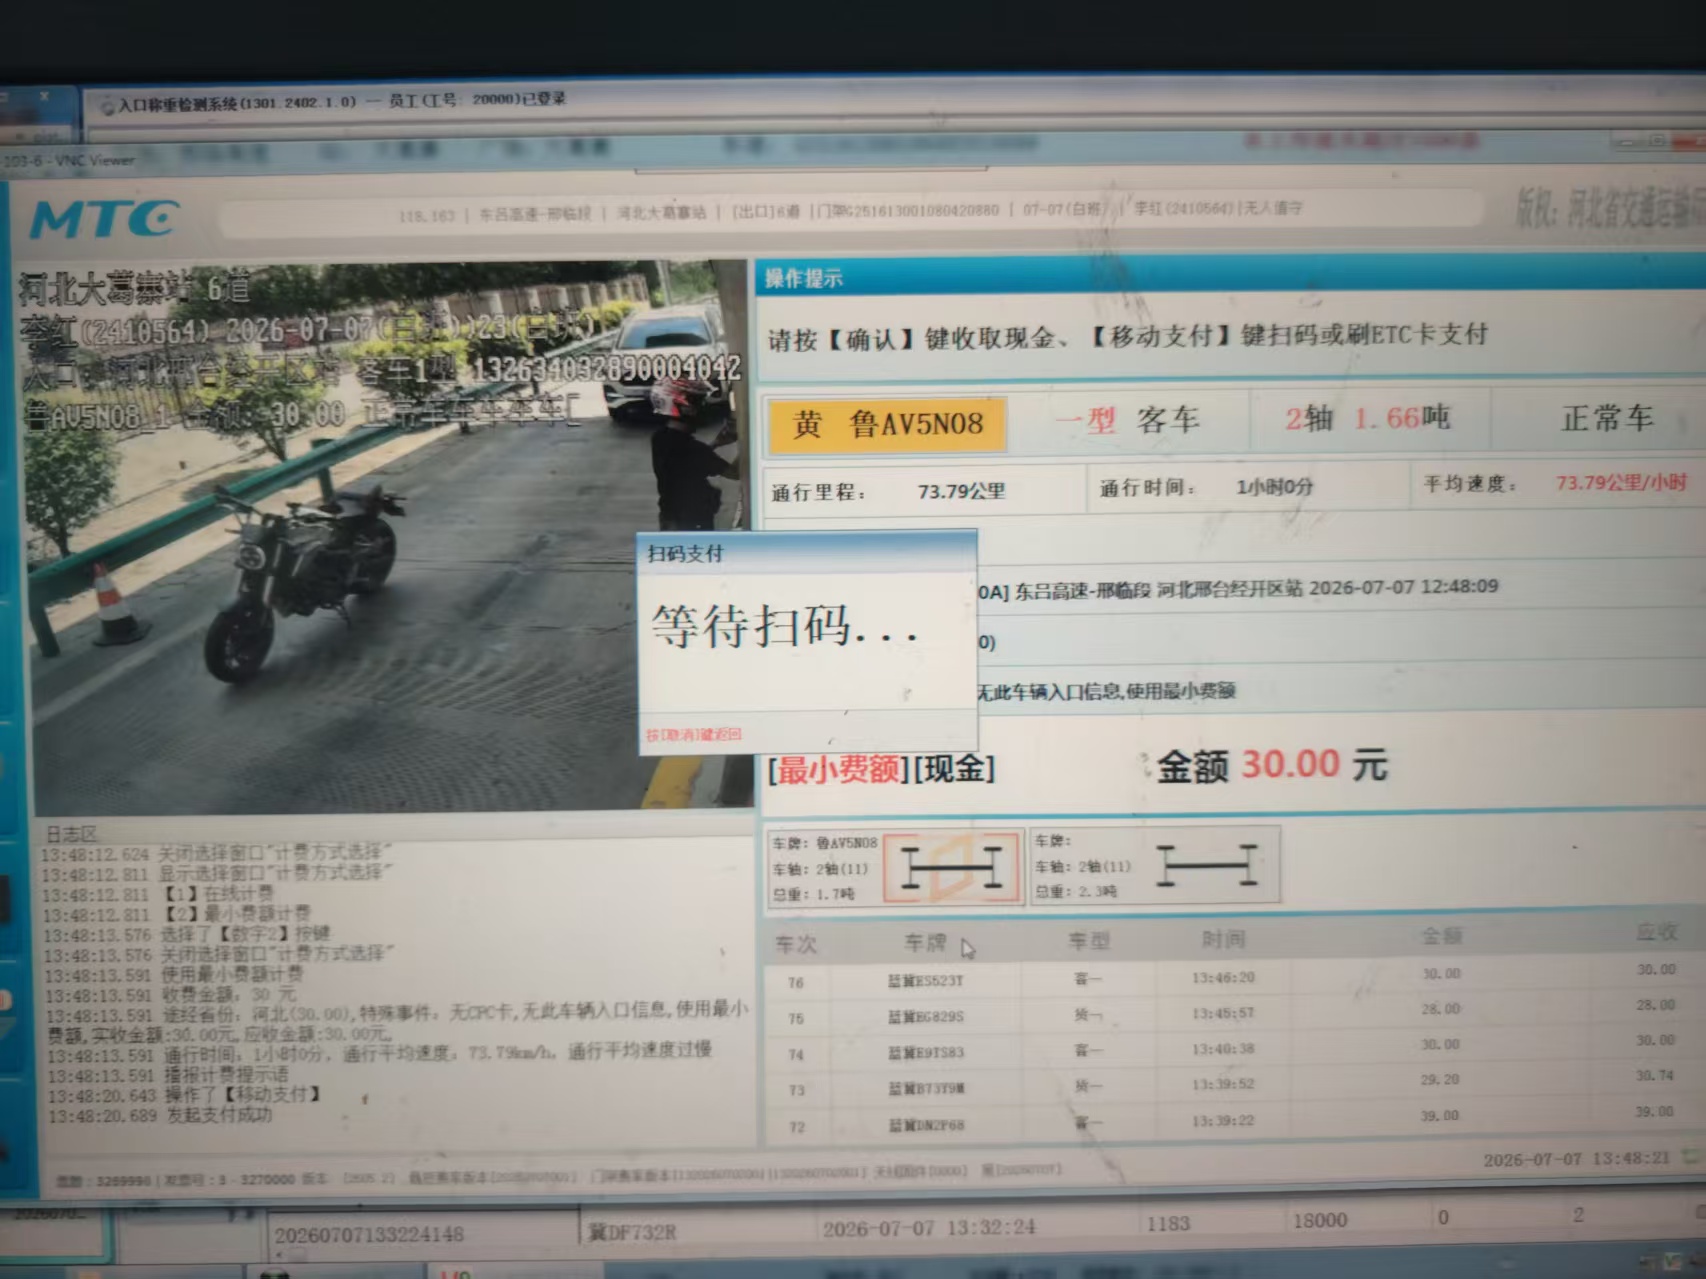Click the 18000 cell in the background window

coord(1320,1221)
